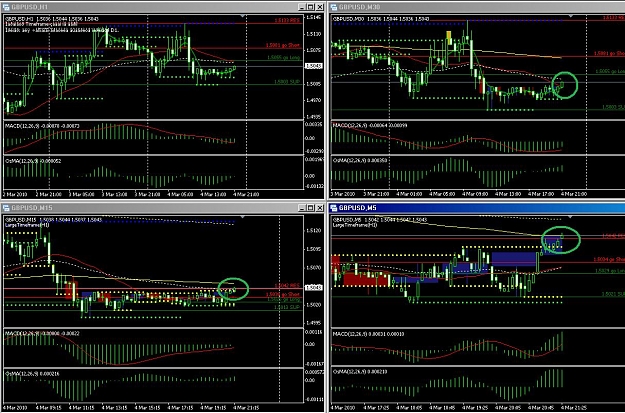625x413 pixels.
Task: Click 'LargeTimeframe(H1)' label in M5 chart
Action: coord(355,225)
